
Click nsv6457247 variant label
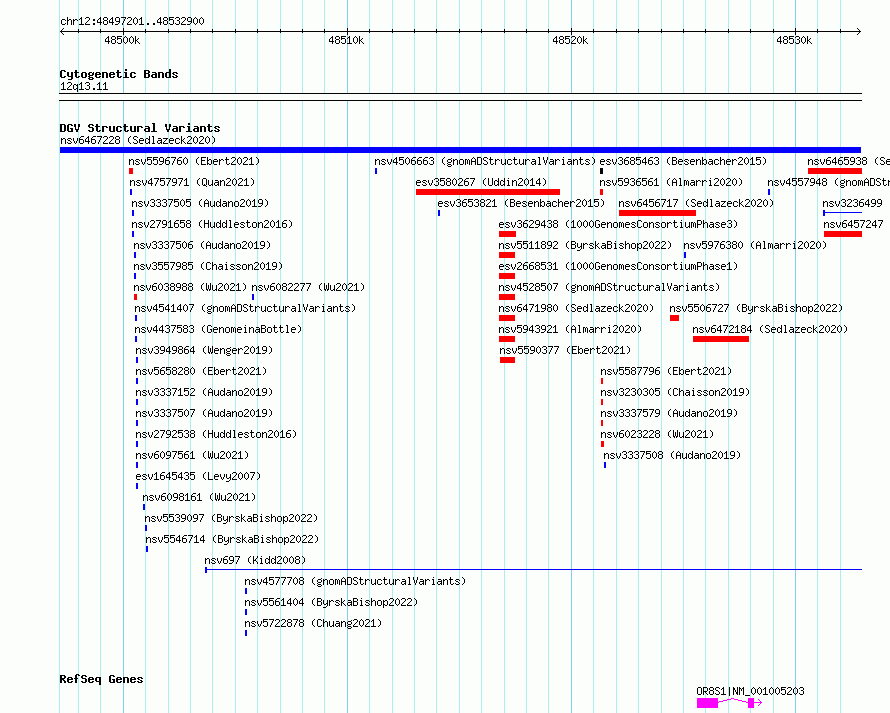(x=854, y=224)
